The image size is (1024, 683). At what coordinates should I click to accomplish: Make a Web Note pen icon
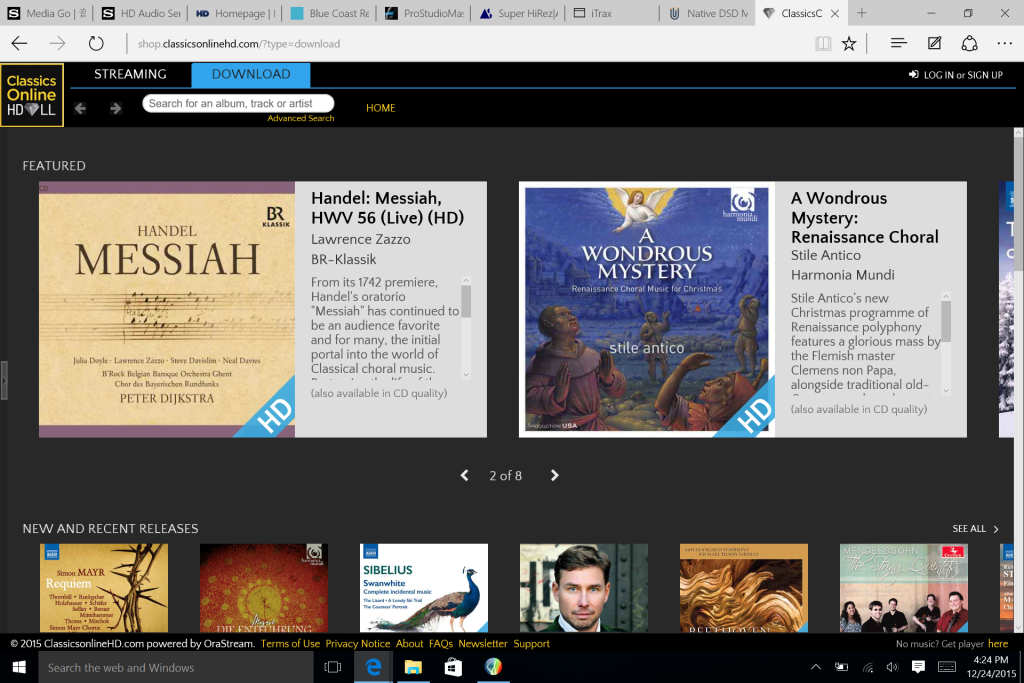935,43
